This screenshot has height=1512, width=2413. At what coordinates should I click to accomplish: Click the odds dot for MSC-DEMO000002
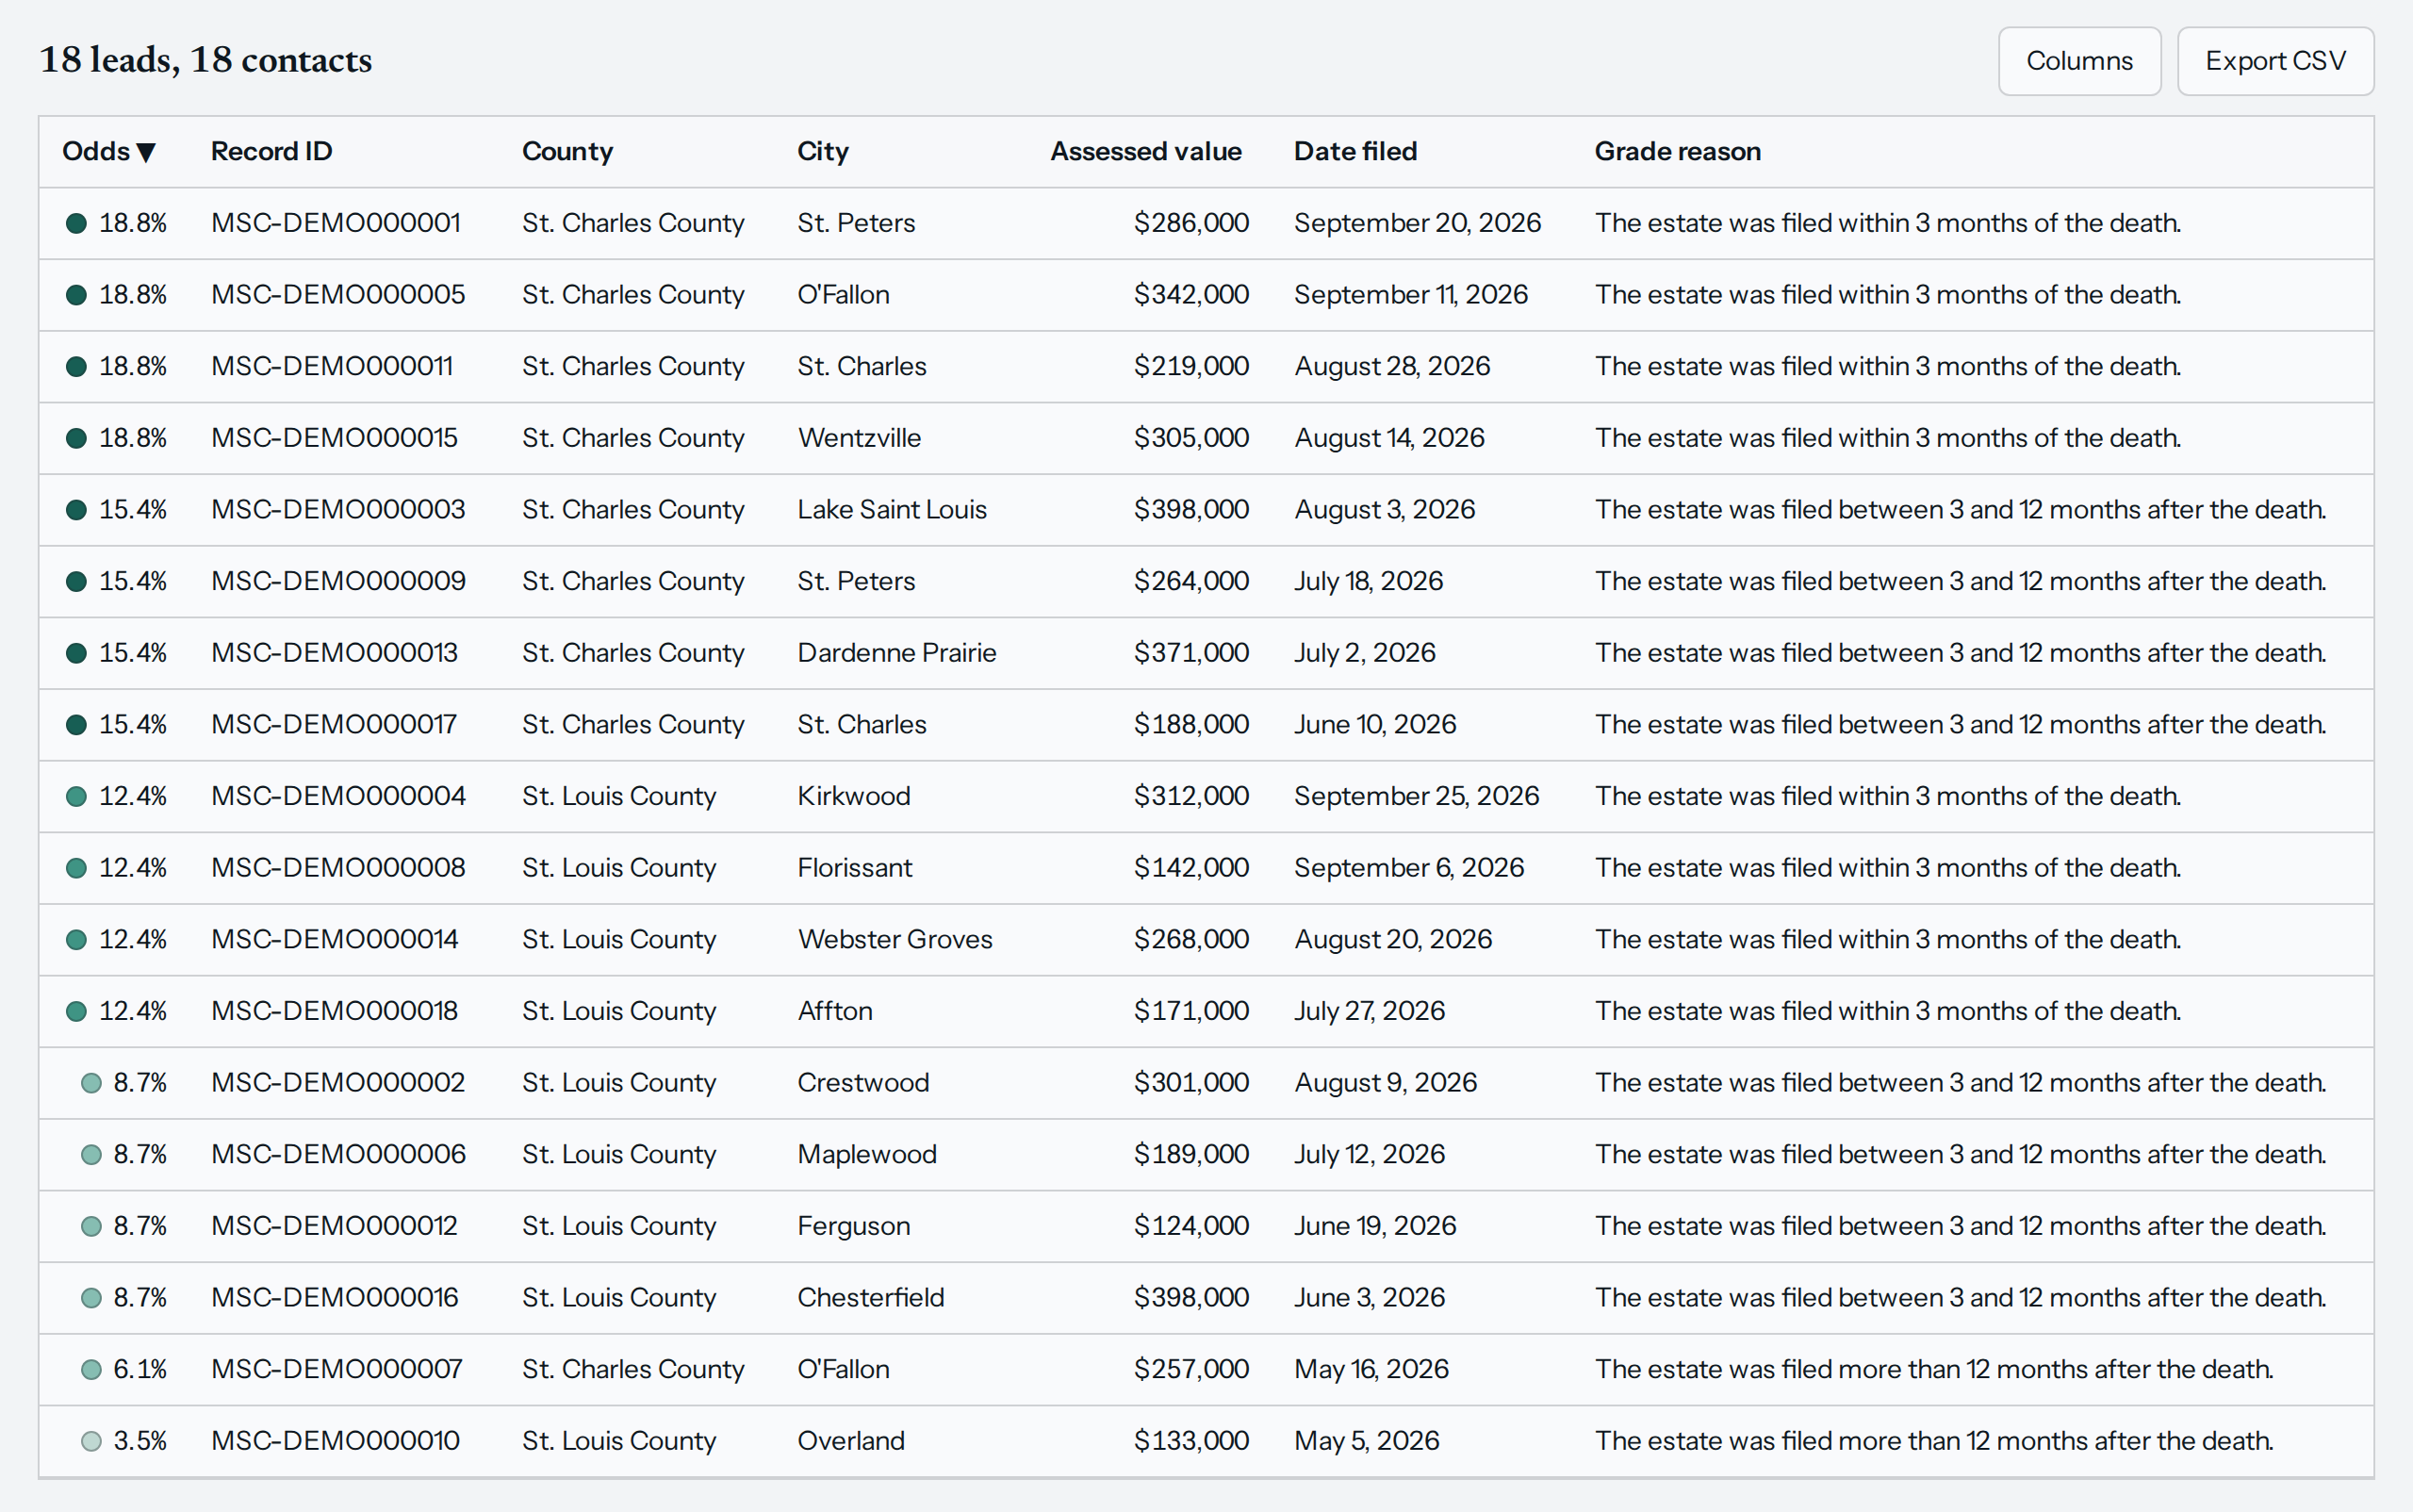[x=91, y=1083]
